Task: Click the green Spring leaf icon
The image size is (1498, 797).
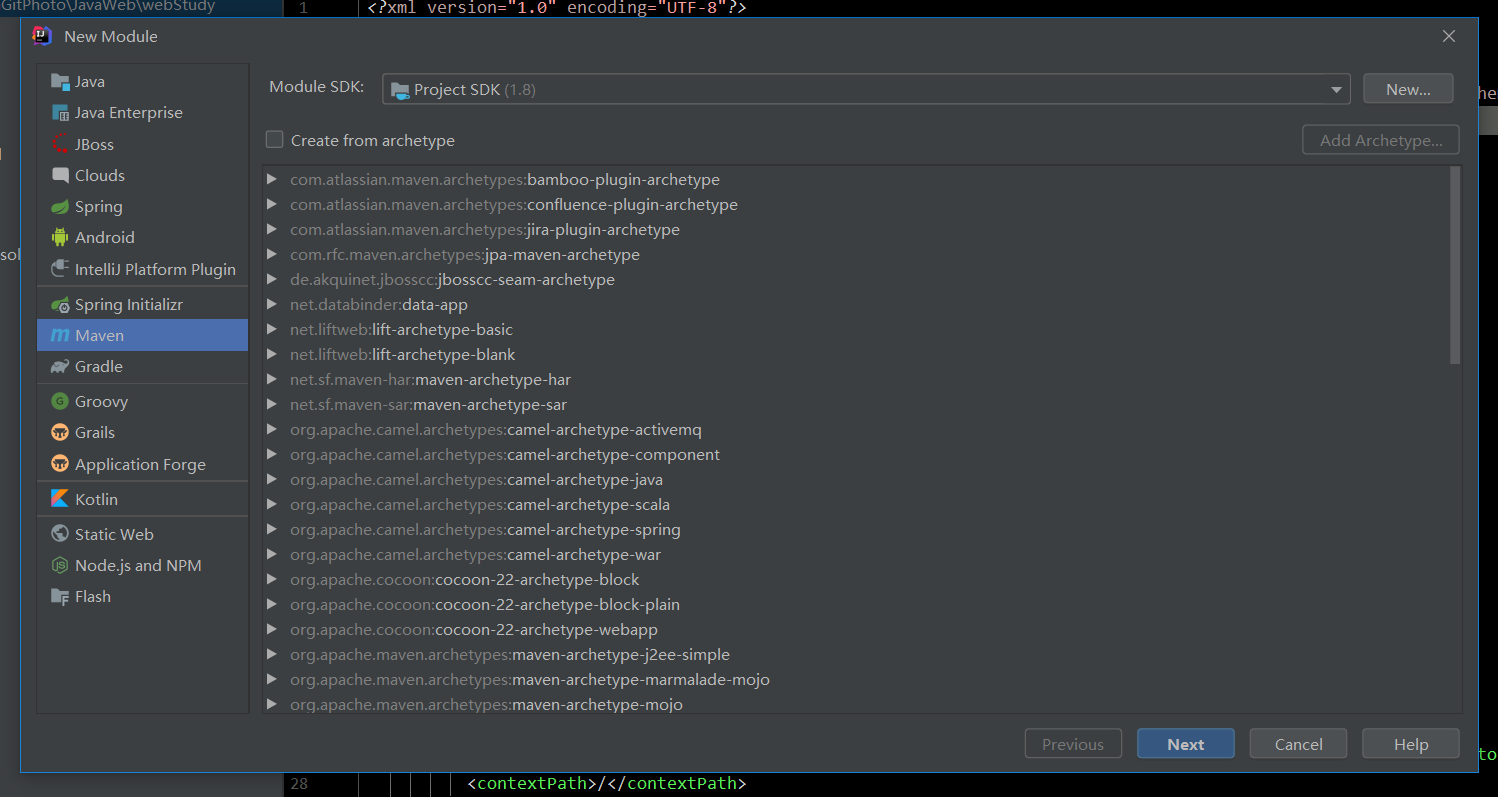Action: pos(60,206)
